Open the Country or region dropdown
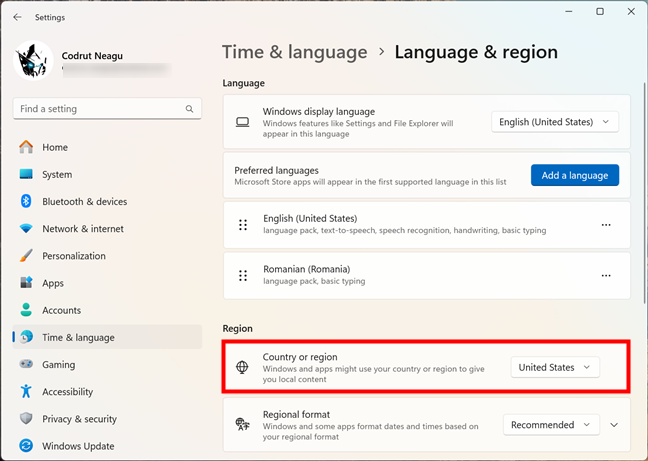 [x=555, y=367]
